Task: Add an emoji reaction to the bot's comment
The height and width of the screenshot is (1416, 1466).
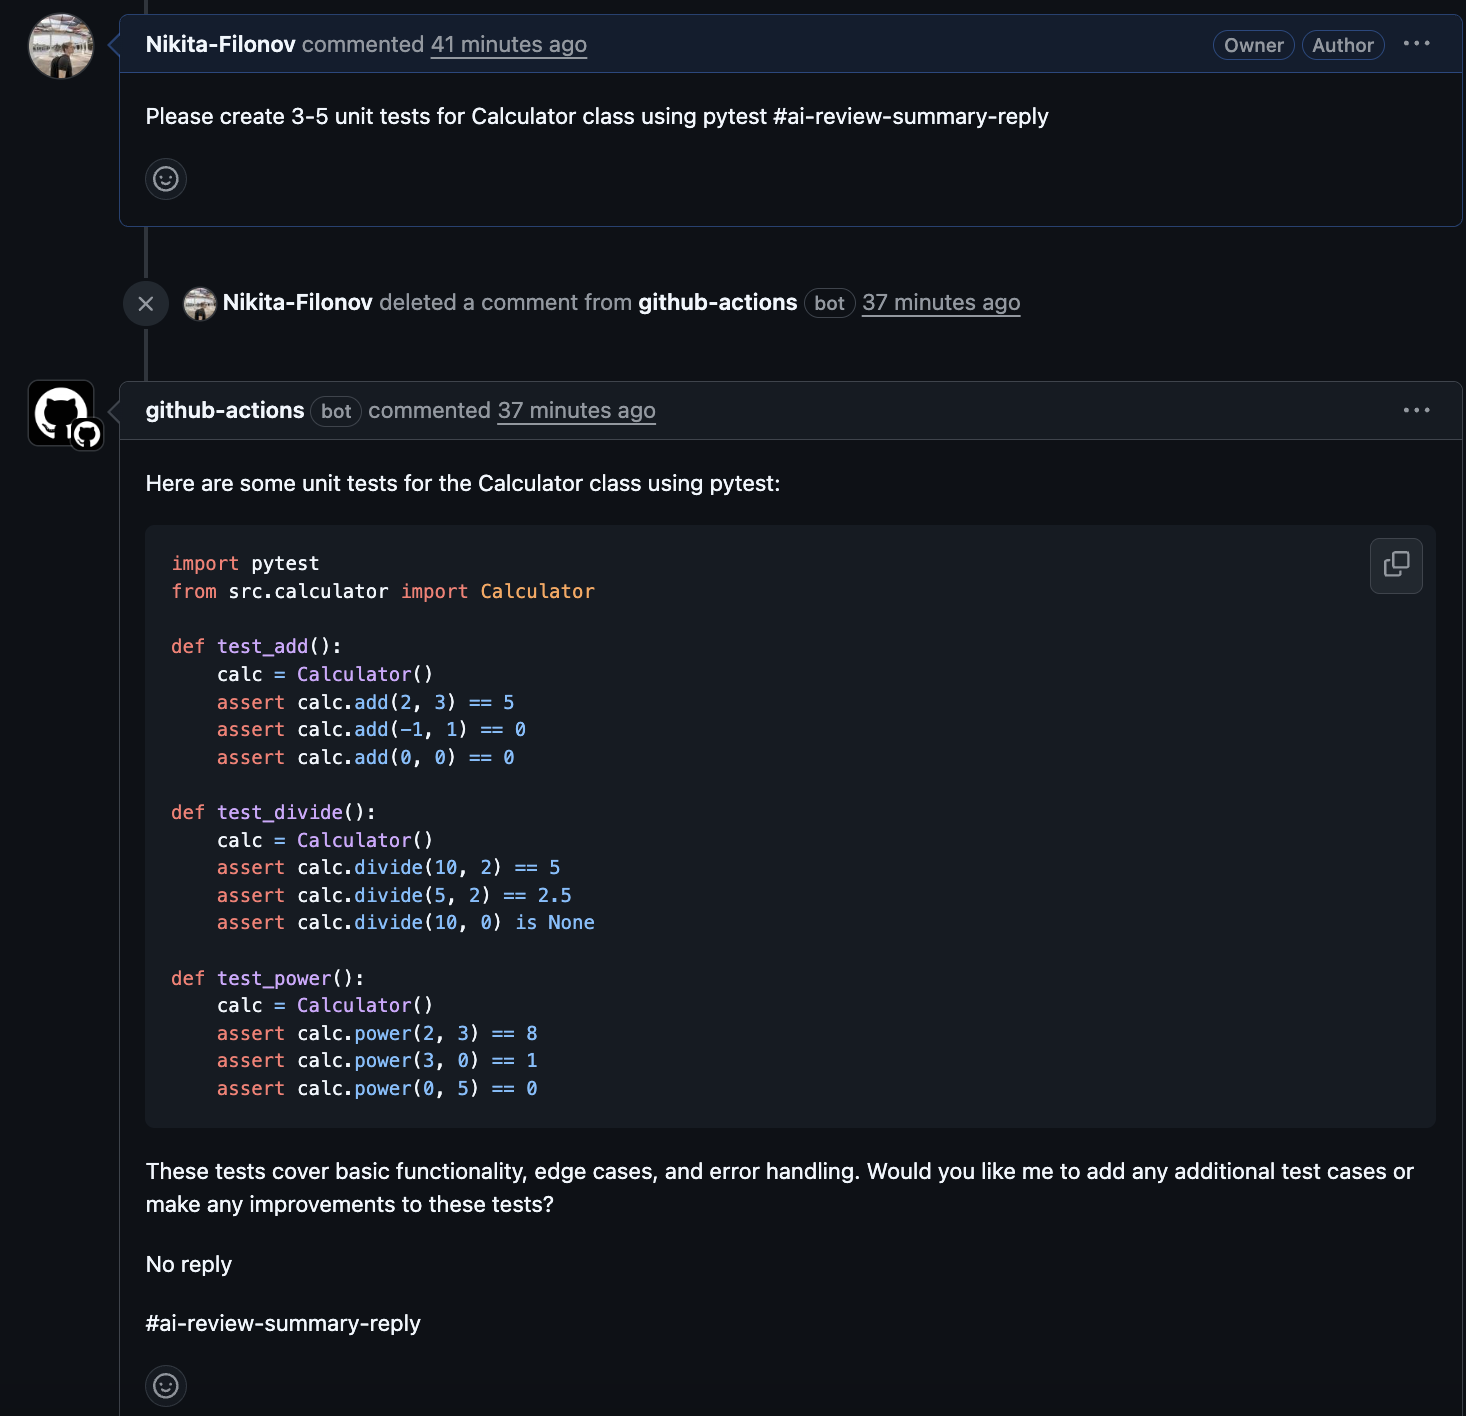Action: click(x=166, y=1386)
